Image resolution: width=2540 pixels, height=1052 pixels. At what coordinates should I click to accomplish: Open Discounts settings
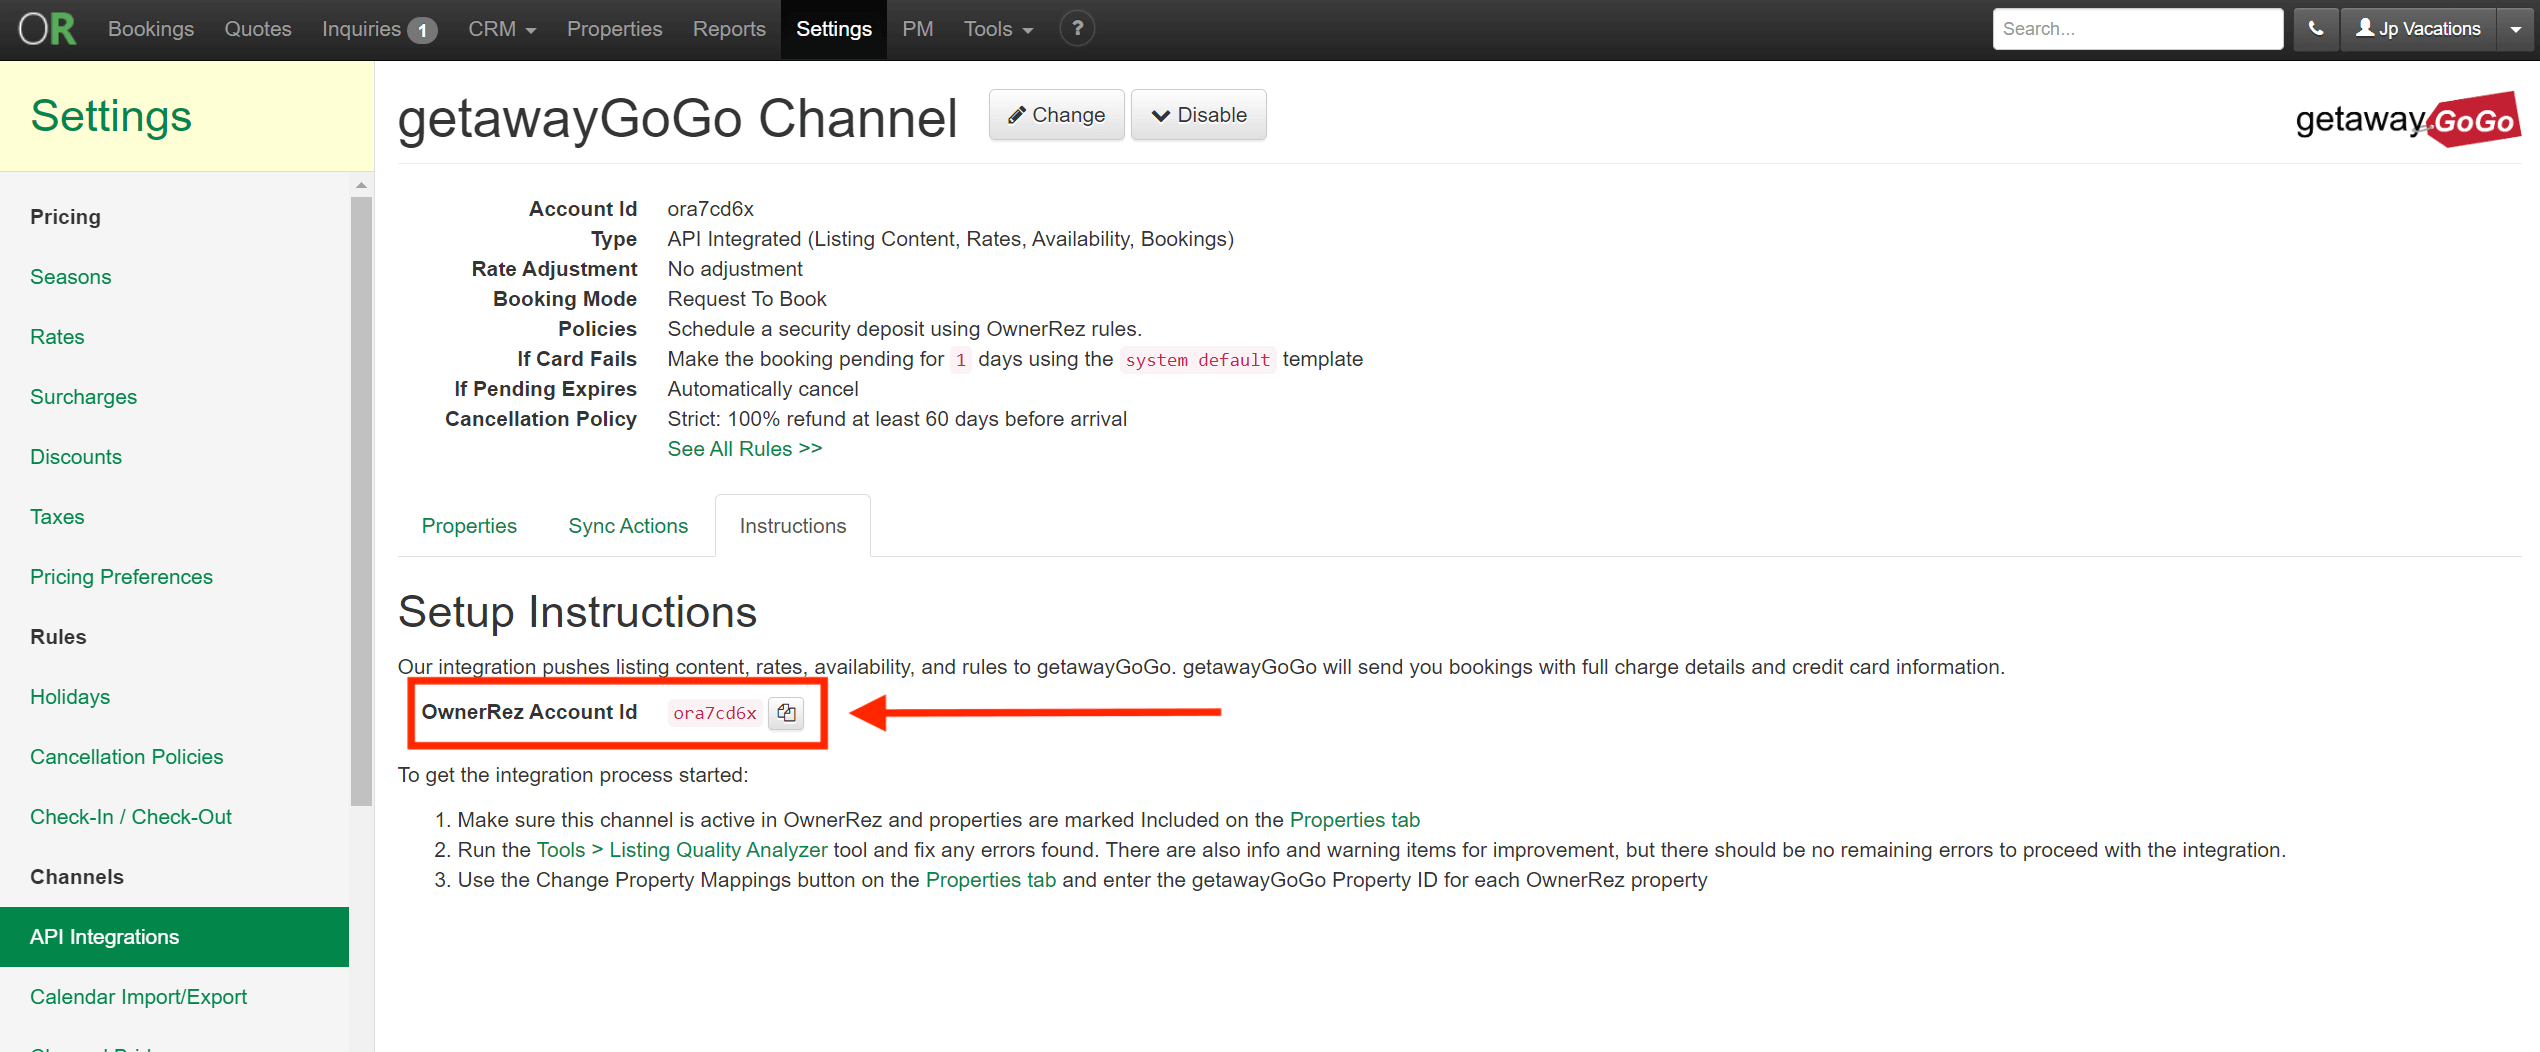click(x=76, y=457)
